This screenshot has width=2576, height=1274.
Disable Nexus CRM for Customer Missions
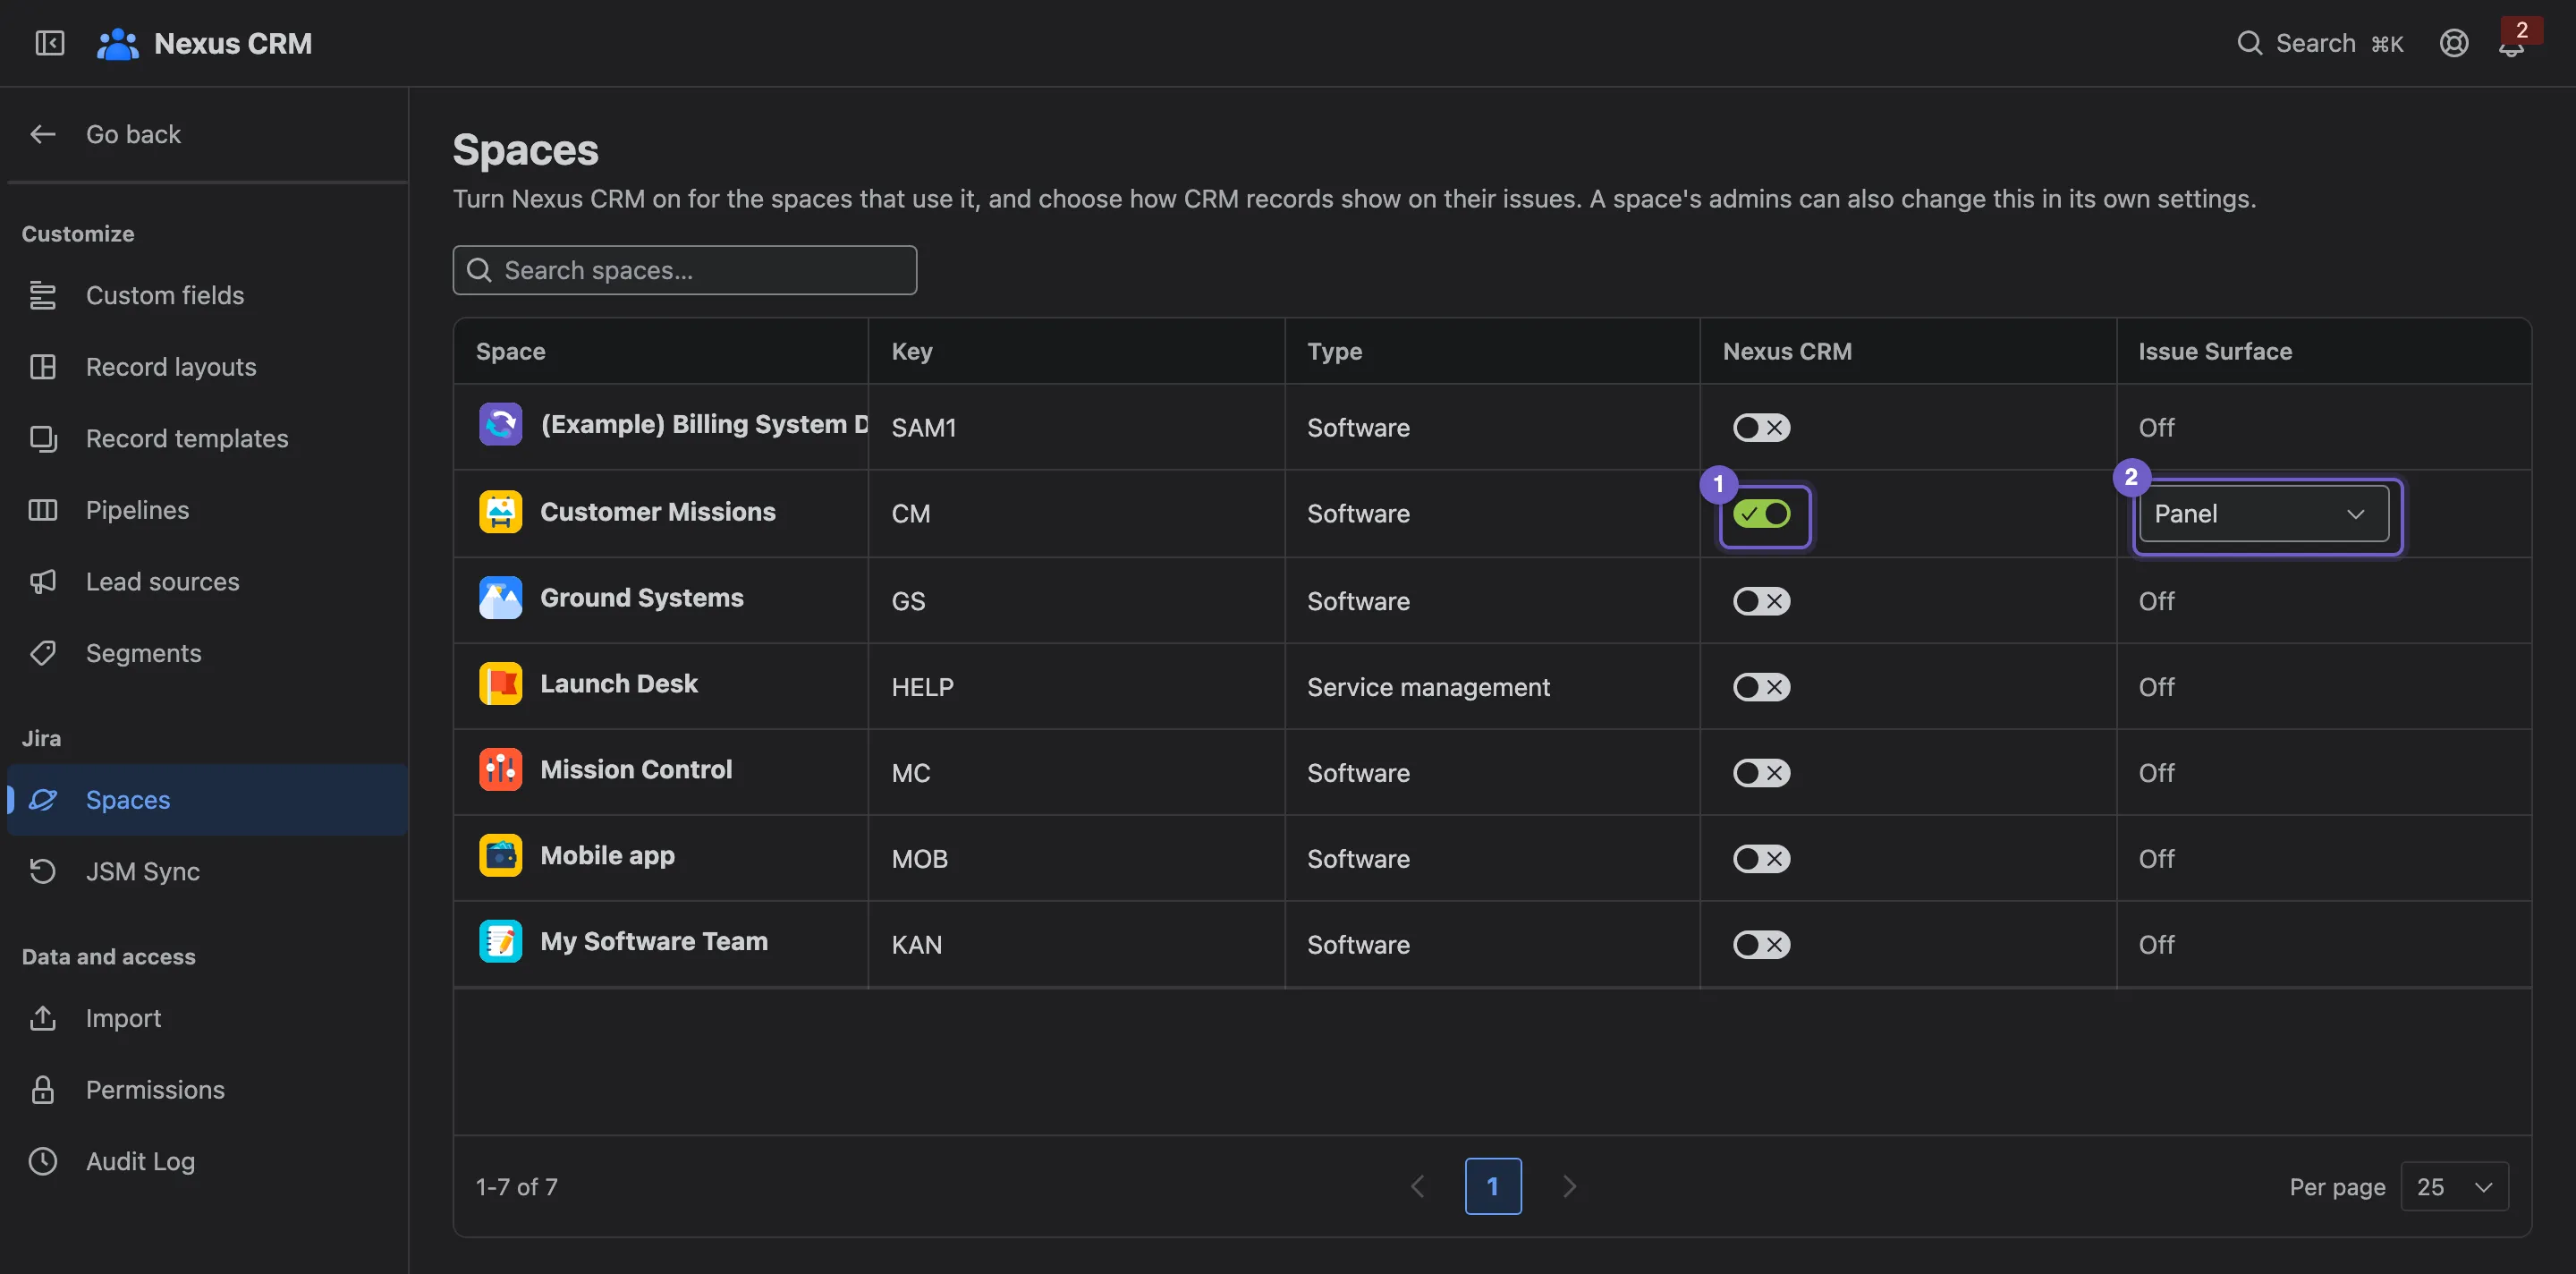1761,514
